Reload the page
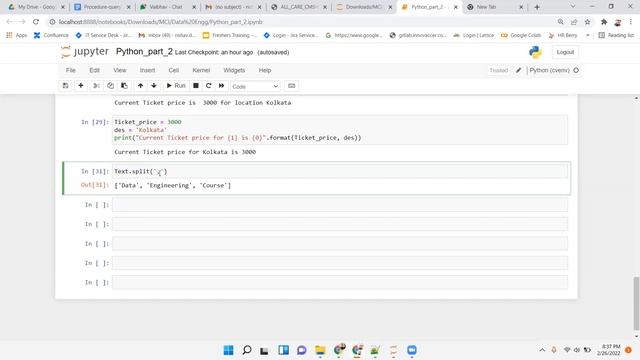The width and height of the screenshot is (640, 360). point(36,22)
